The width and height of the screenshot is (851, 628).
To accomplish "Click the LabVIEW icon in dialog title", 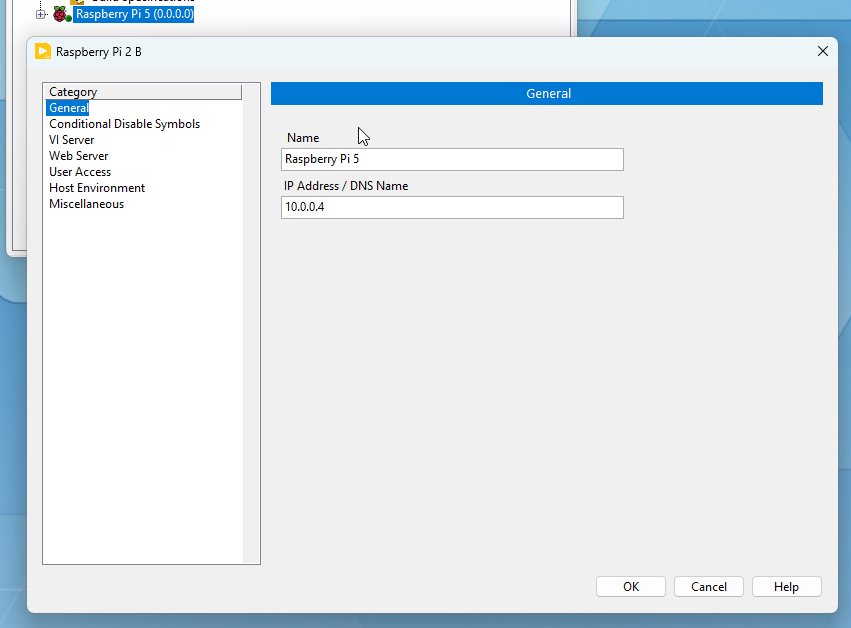I will [x=43, y=51].
